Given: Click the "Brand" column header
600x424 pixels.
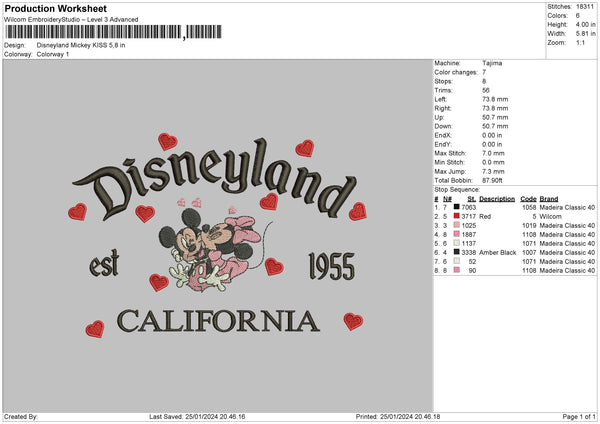Looking at the screenshot, I should pos(549,199).
